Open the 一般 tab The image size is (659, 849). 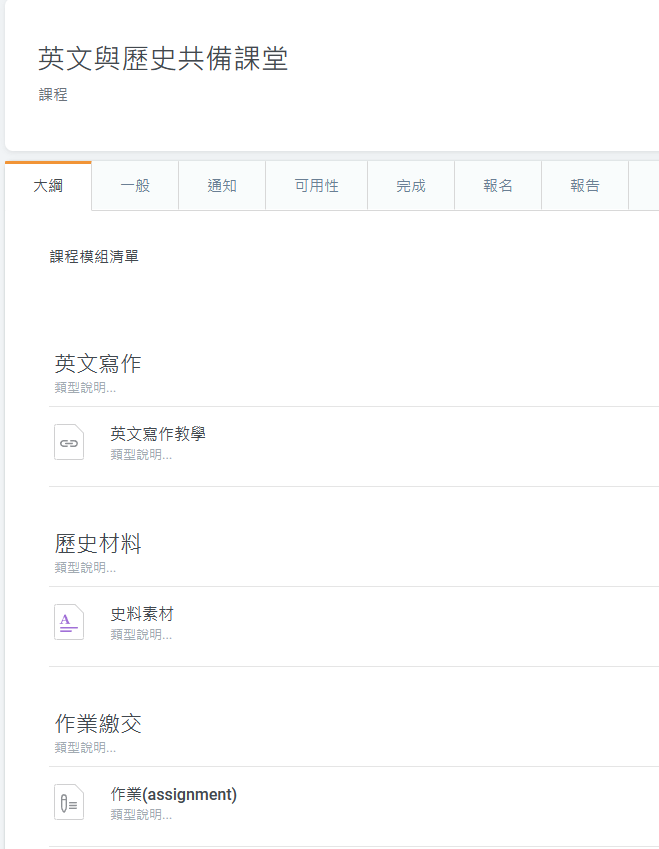pos(135,186)
